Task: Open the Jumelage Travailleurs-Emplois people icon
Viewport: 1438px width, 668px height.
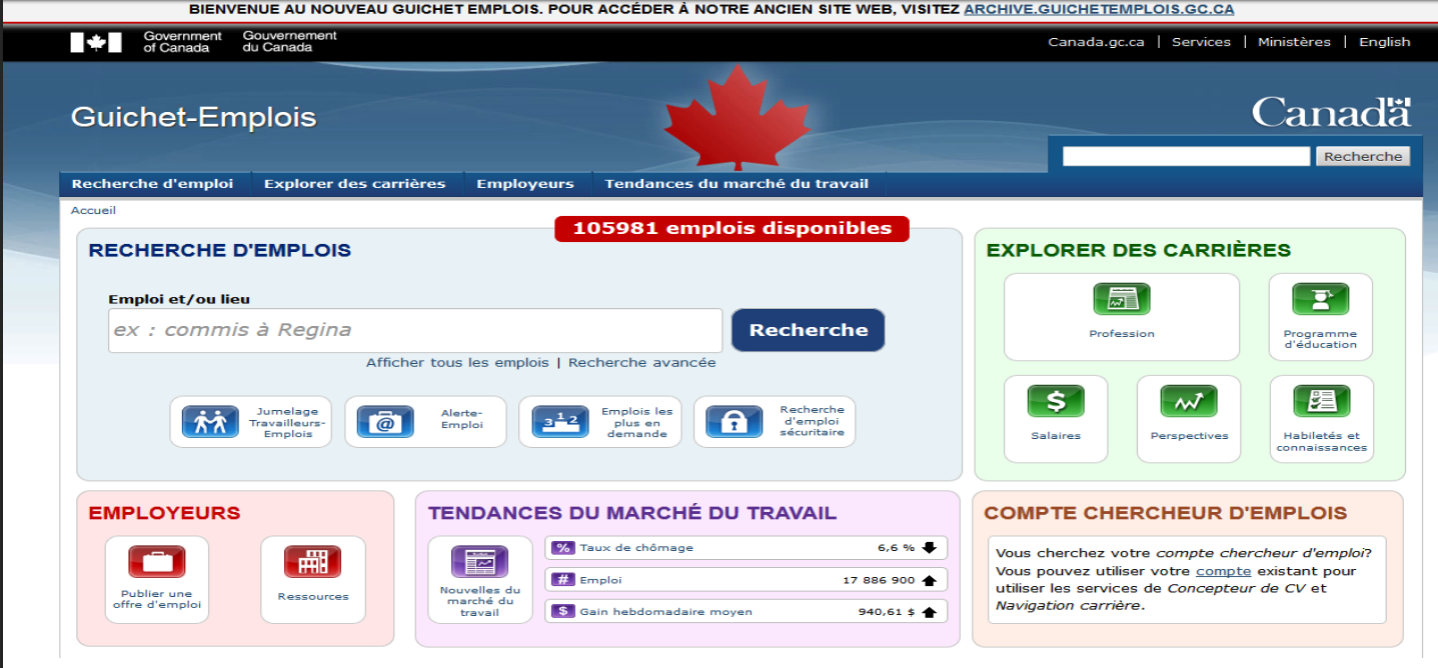Action: coord(210,422)
